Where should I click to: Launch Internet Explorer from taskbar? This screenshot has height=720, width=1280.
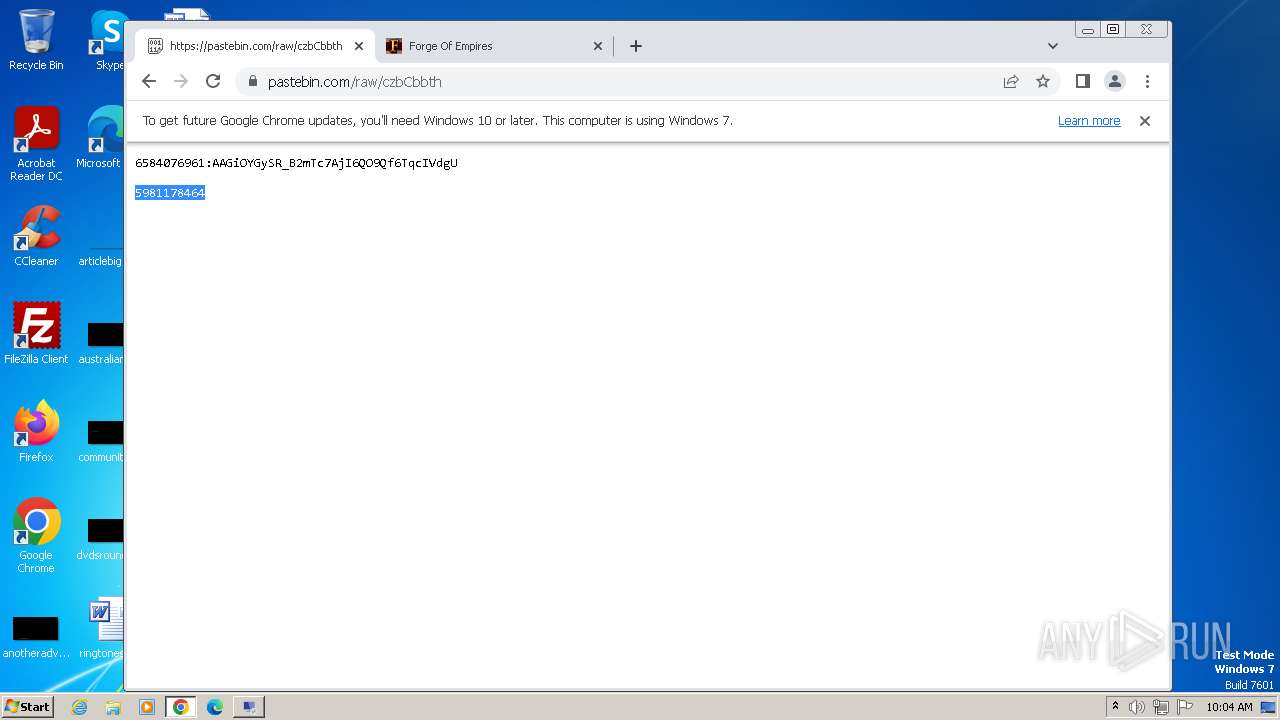(x=79, y=707)
